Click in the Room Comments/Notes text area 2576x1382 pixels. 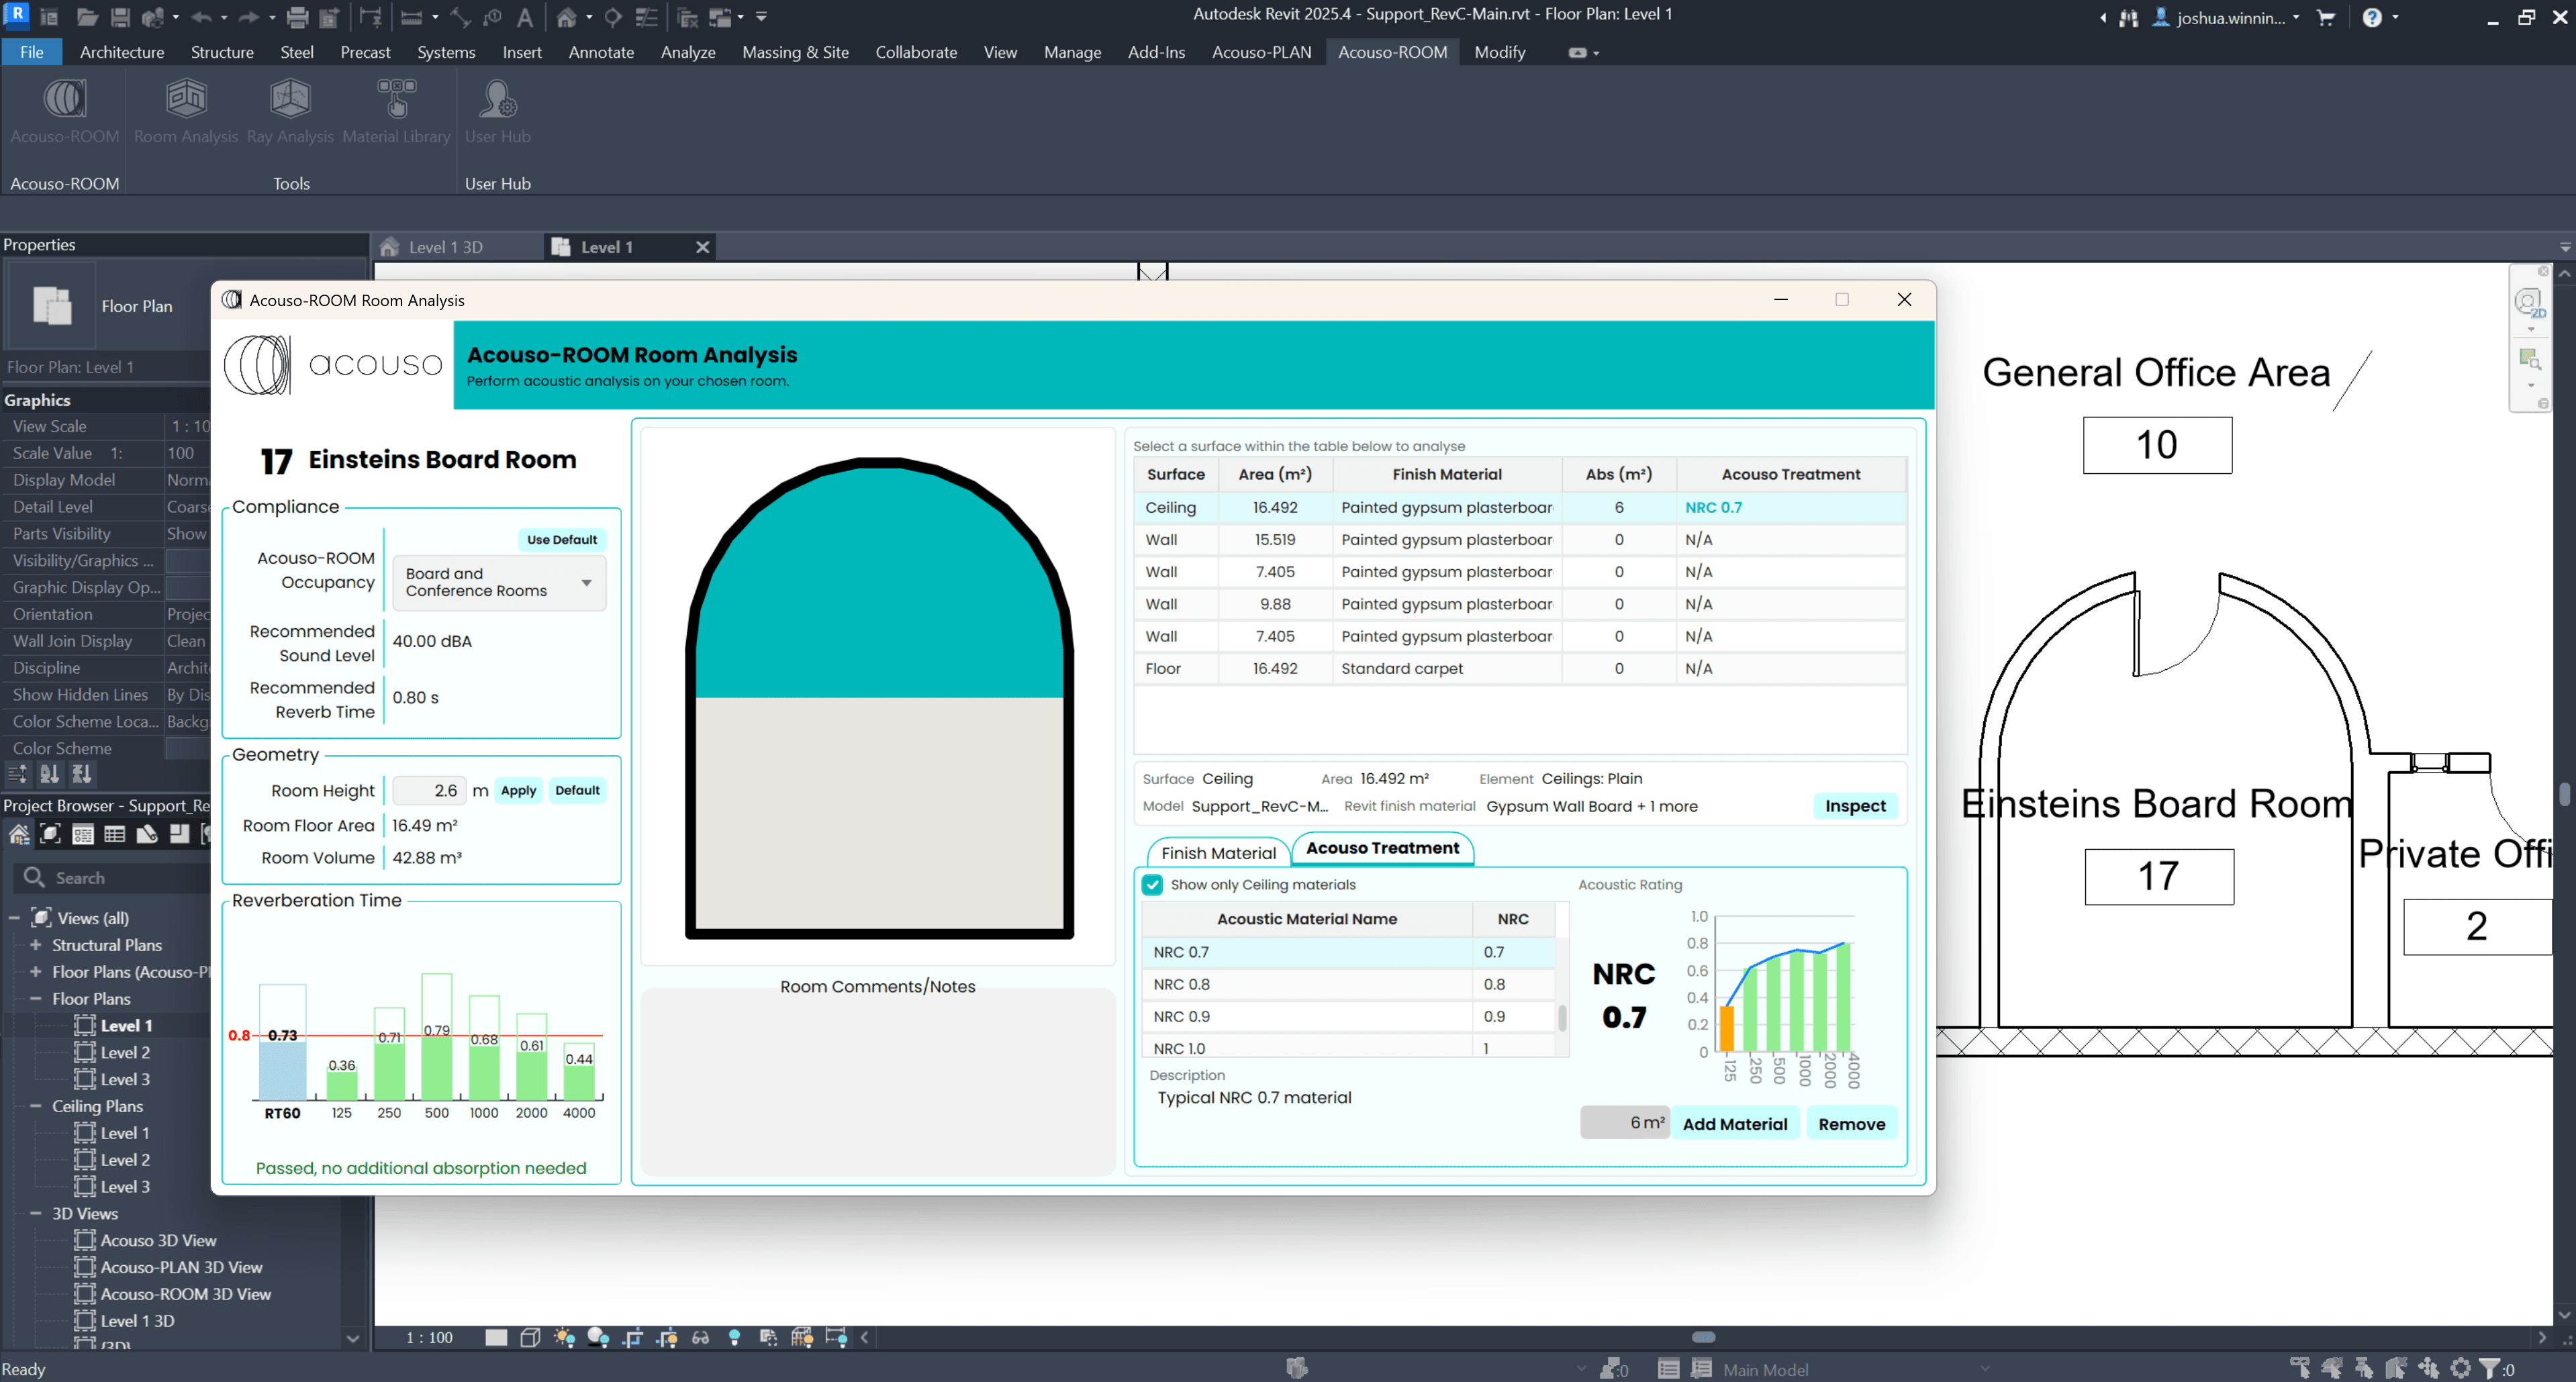pyautogui.click(x=877, y=1082)
